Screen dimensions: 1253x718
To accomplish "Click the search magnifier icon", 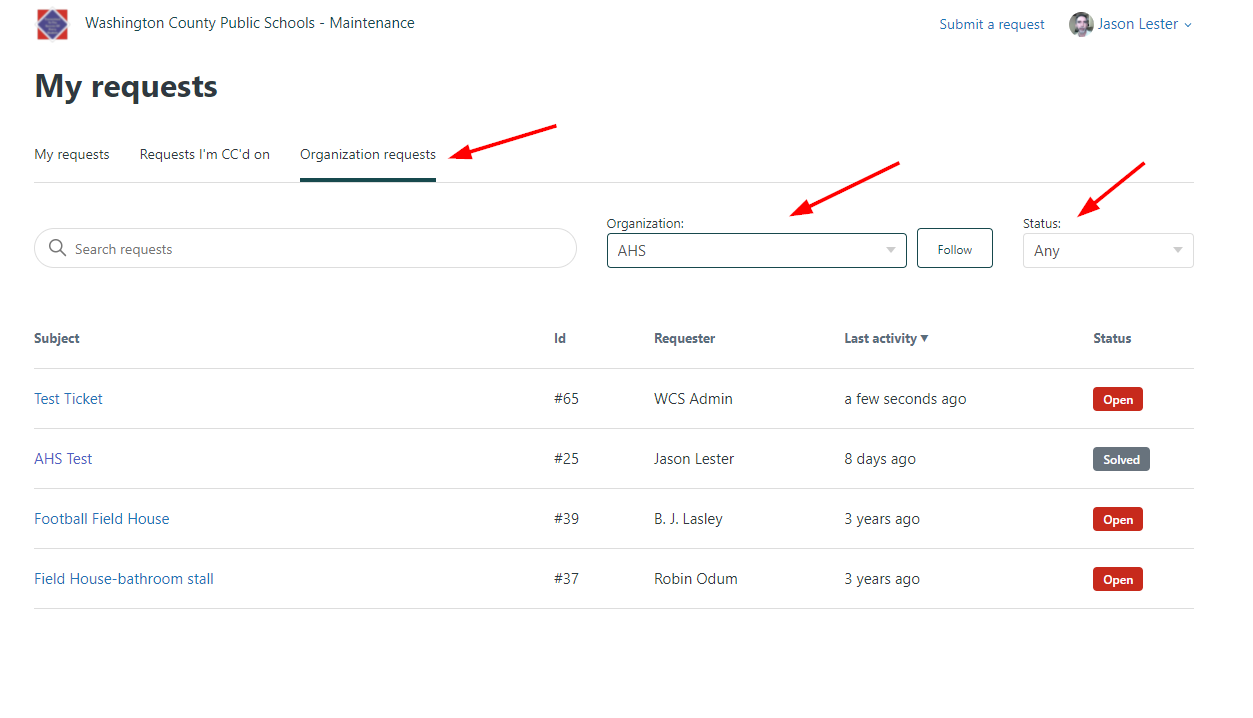I will [x=57, y=248].
